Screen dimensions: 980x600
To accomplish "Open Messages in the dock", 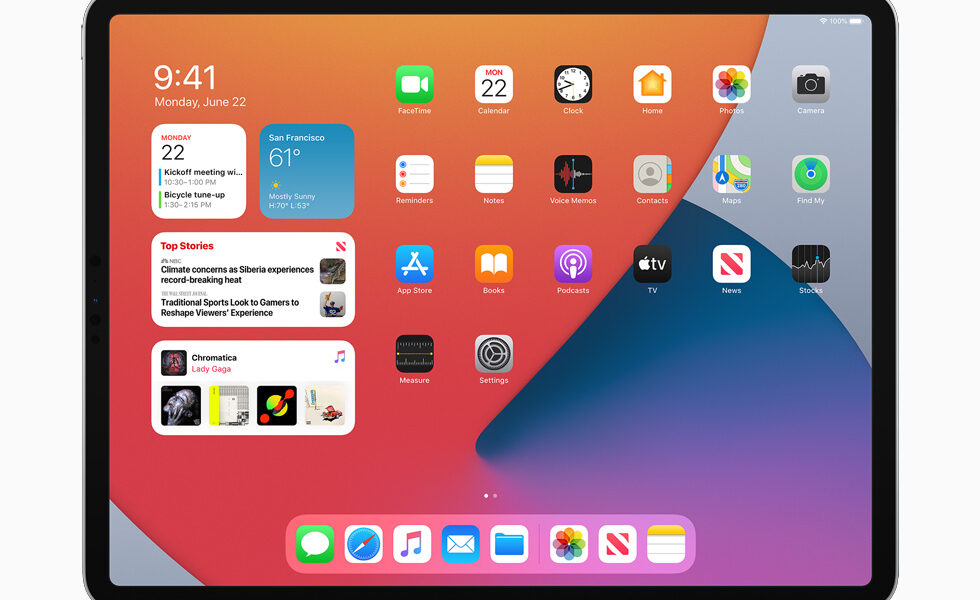I will pyautogui.click(x=315, y=544).
